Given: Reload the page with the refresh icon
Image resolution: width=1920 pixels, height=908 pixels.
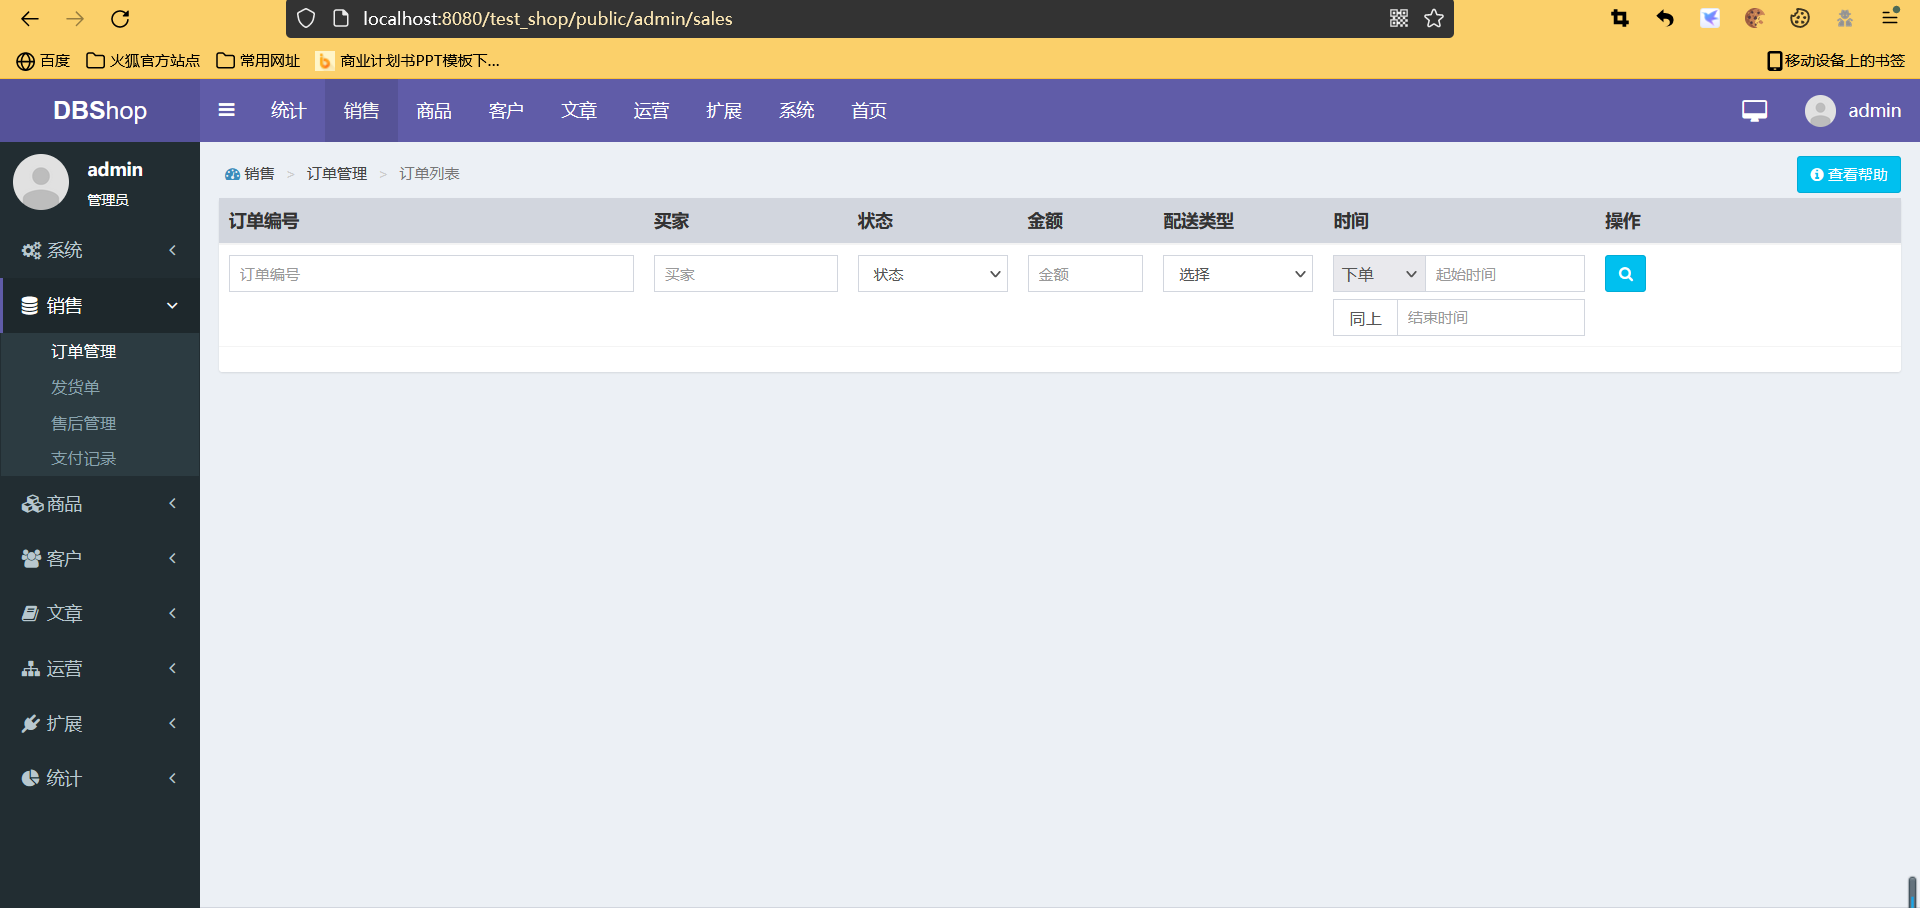Looking at the screenshot, I should [120, 19].
